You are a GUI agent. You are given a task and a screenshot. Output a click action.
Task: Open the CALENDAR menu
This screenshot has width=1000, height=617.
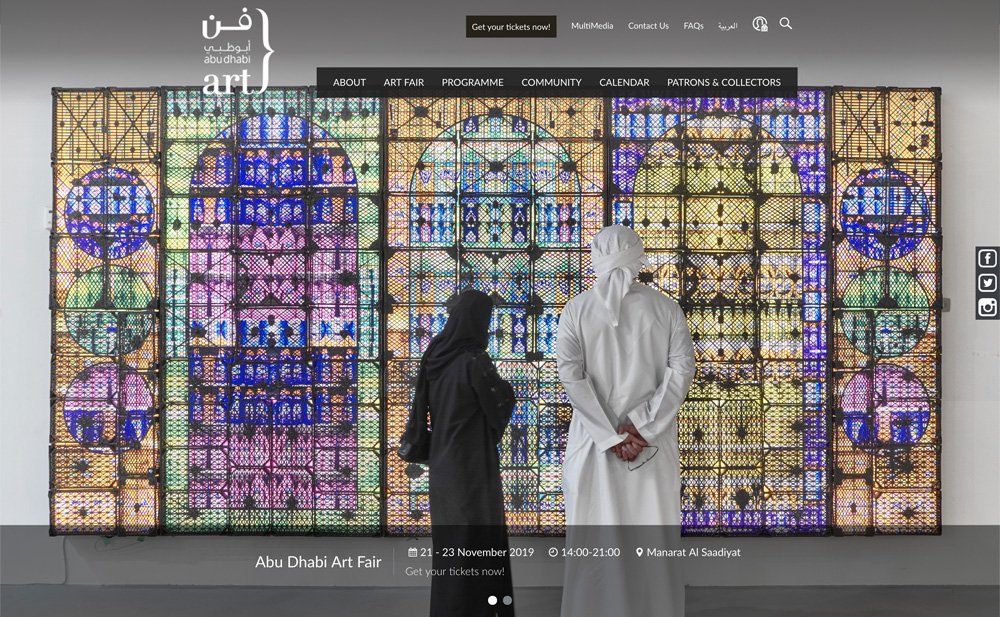point(624,82)
